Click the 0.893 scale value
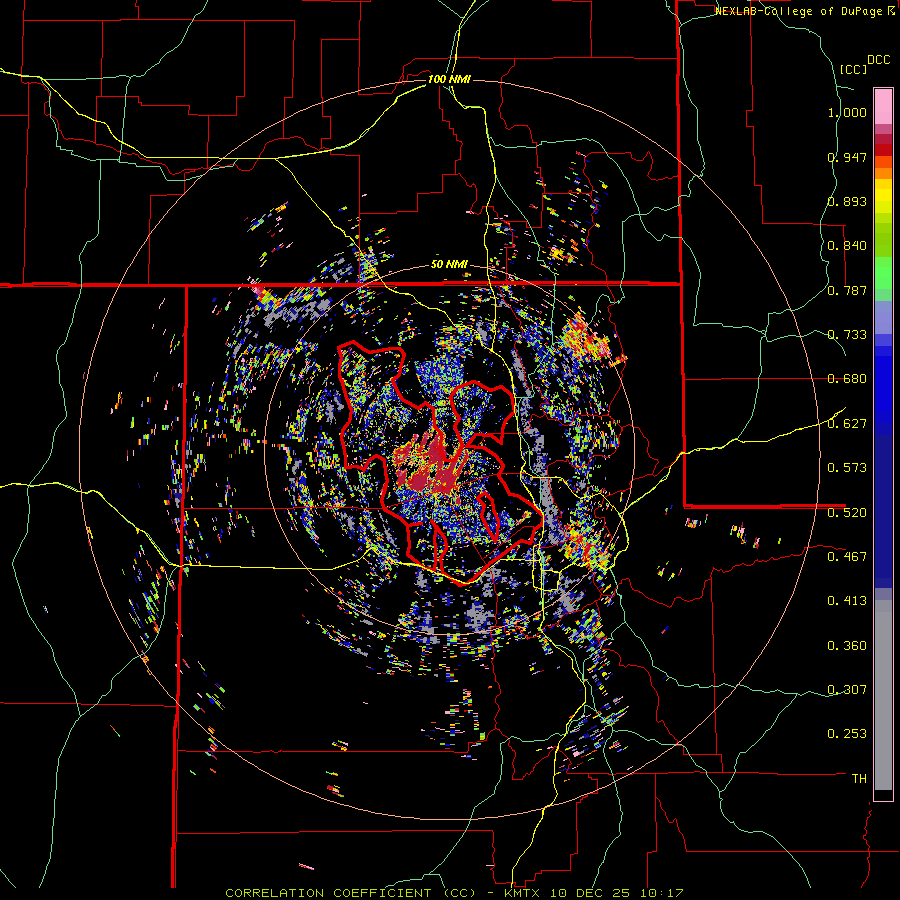Image resolution: width=900 pixels, height=900 pixels. point(847,201)
